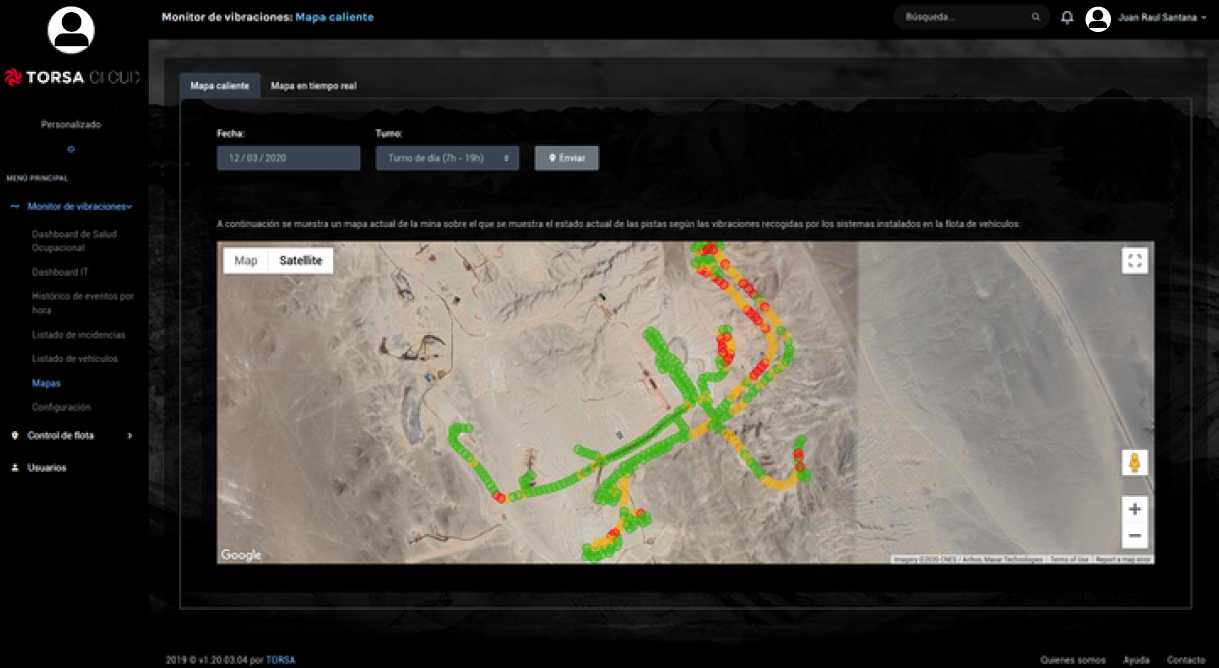Select the Mapa en tiempo real tab

[x=313, y=86]
